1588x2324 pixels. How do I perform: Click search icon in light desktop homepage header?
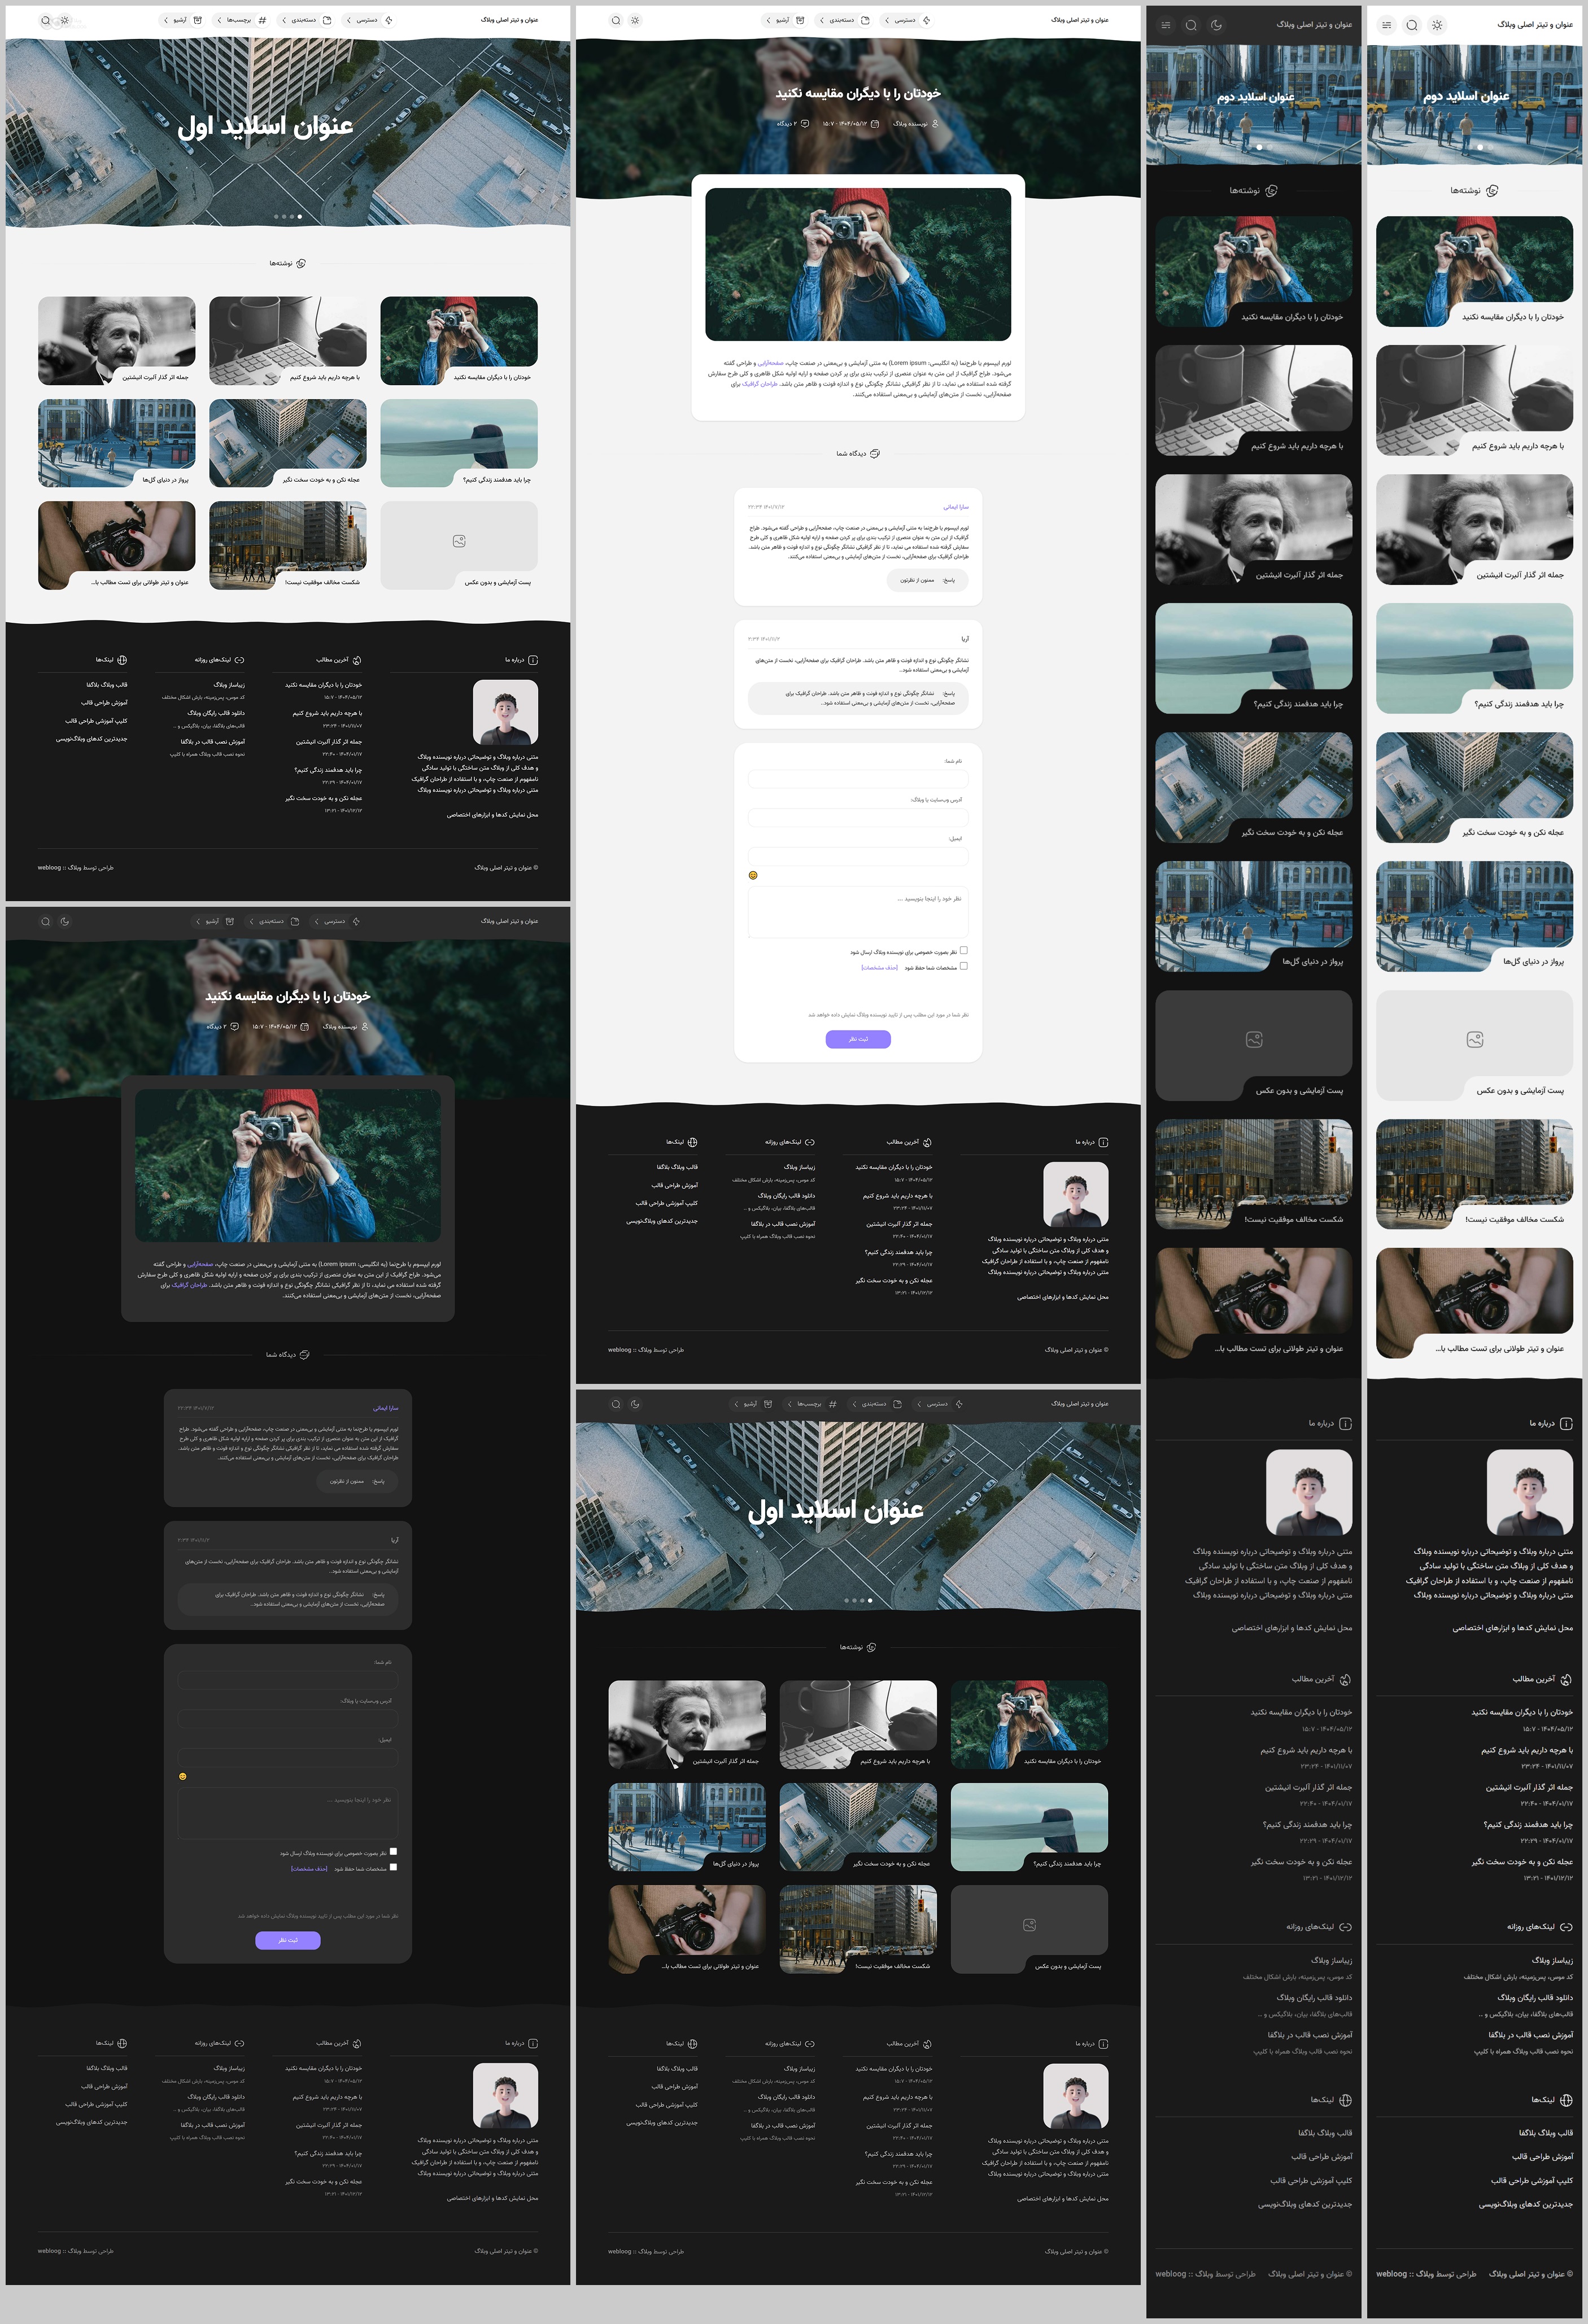tap(45, 20)
